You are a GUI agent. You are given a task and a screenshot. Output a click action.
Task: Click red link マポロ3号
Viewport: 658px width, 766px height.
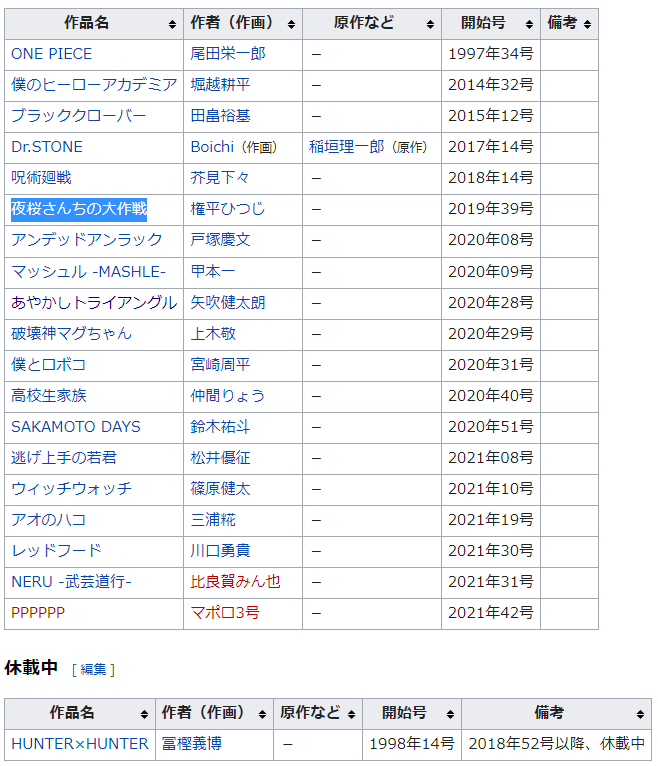[x=225, y=613]
